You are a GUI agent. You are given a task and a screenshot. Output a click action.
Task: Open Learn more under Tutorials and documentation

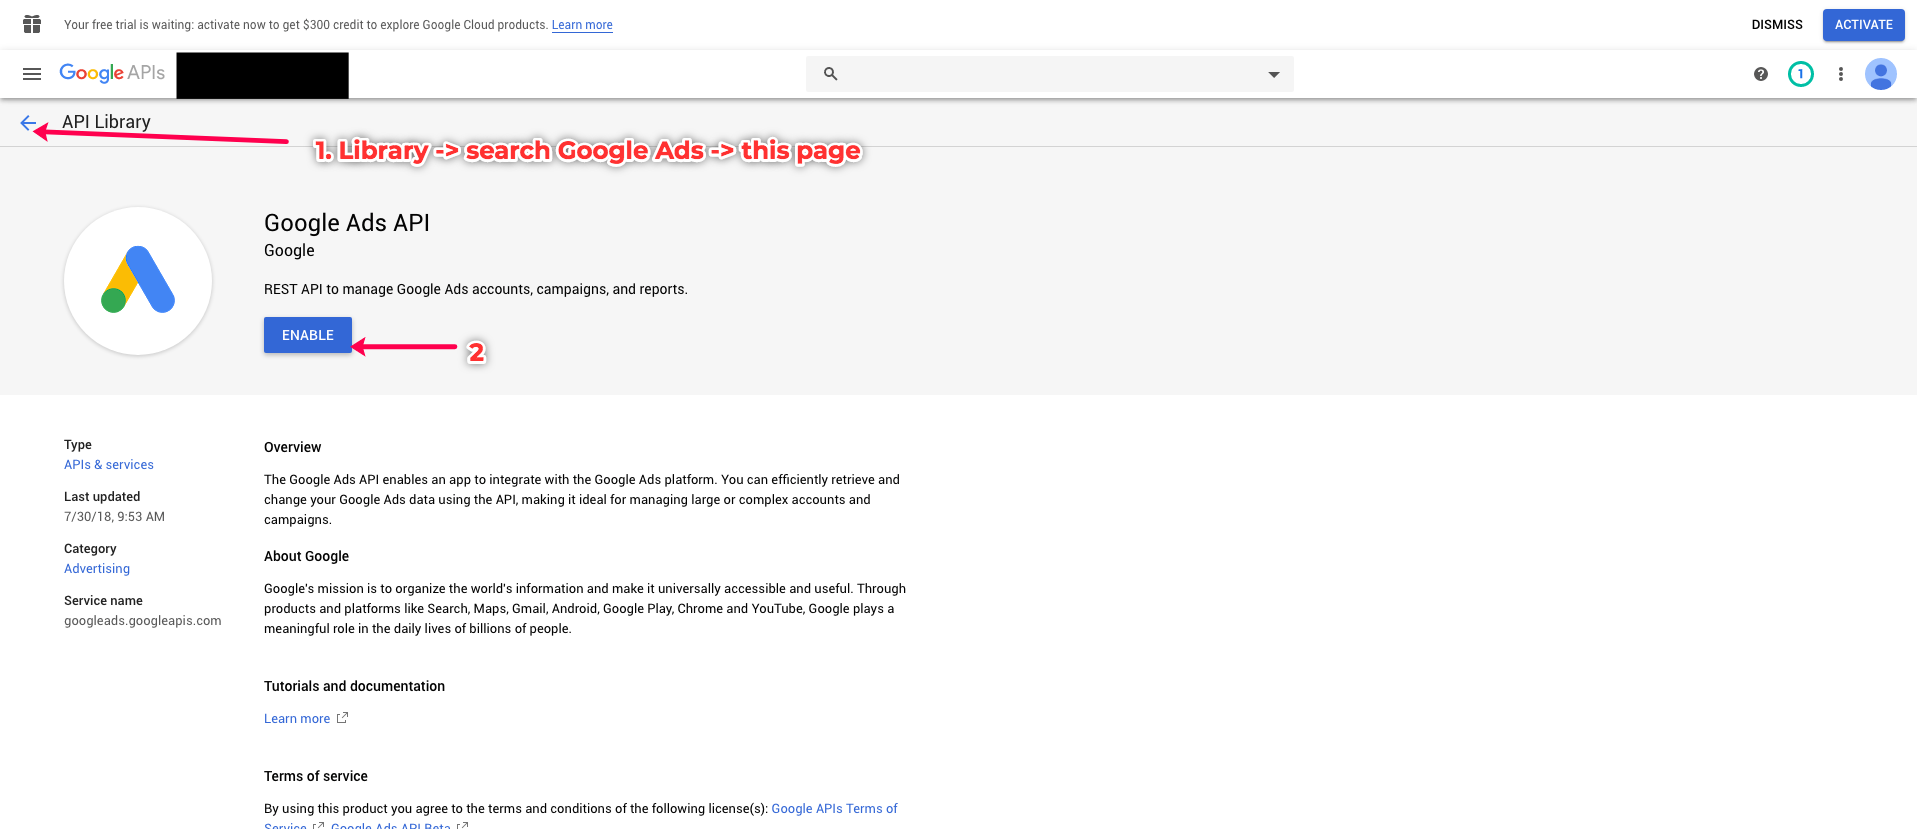[297, 719]
